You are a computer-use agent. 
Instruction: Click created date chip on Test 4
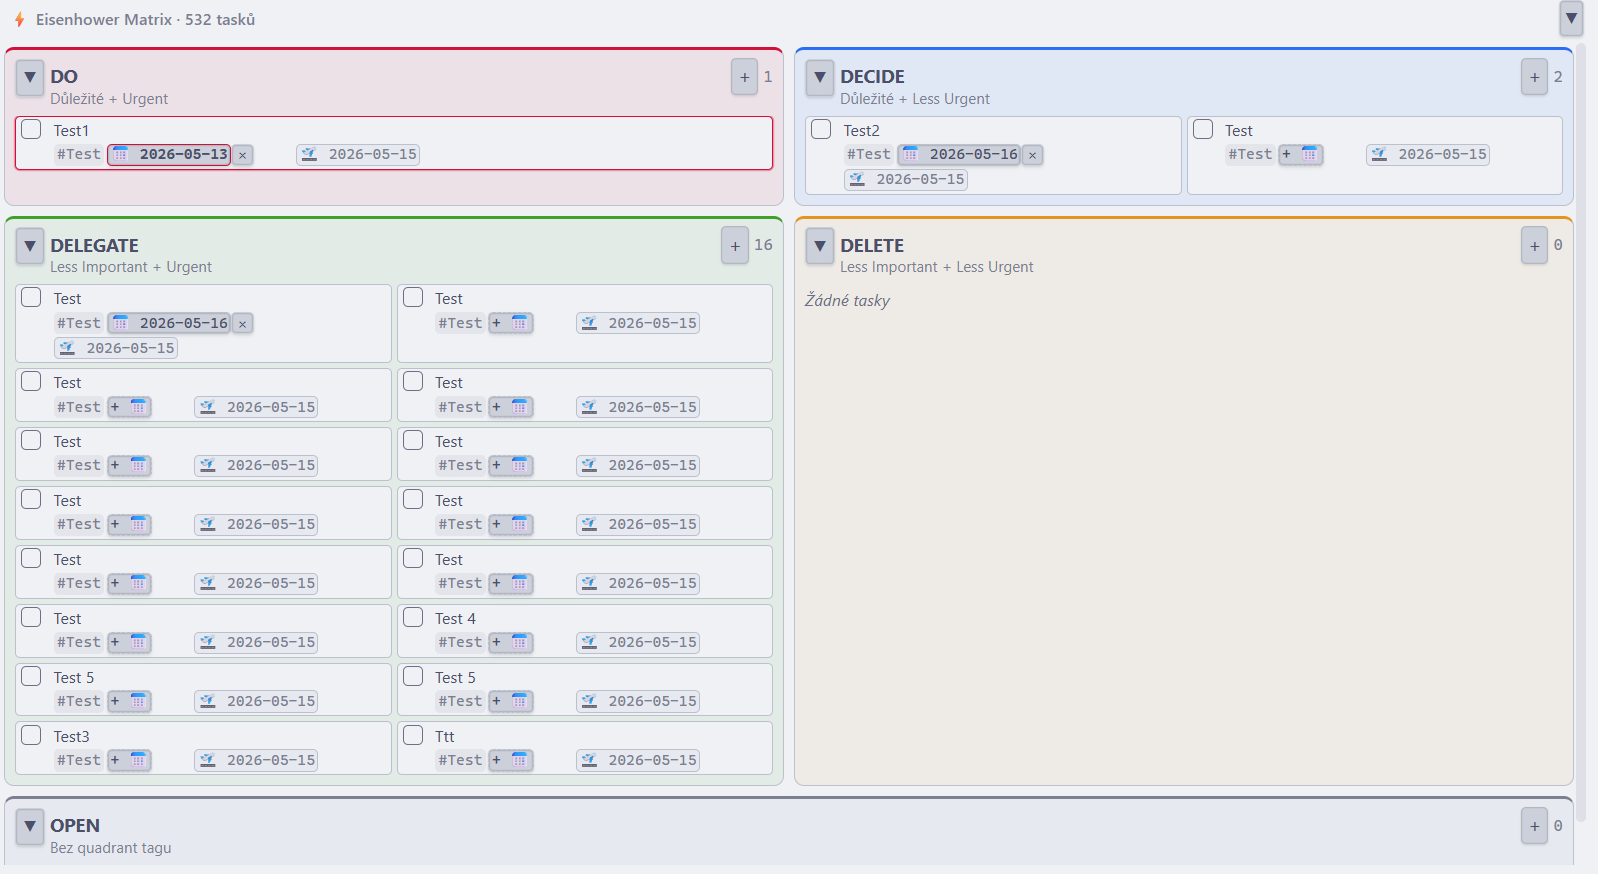[x=638, y=642]
